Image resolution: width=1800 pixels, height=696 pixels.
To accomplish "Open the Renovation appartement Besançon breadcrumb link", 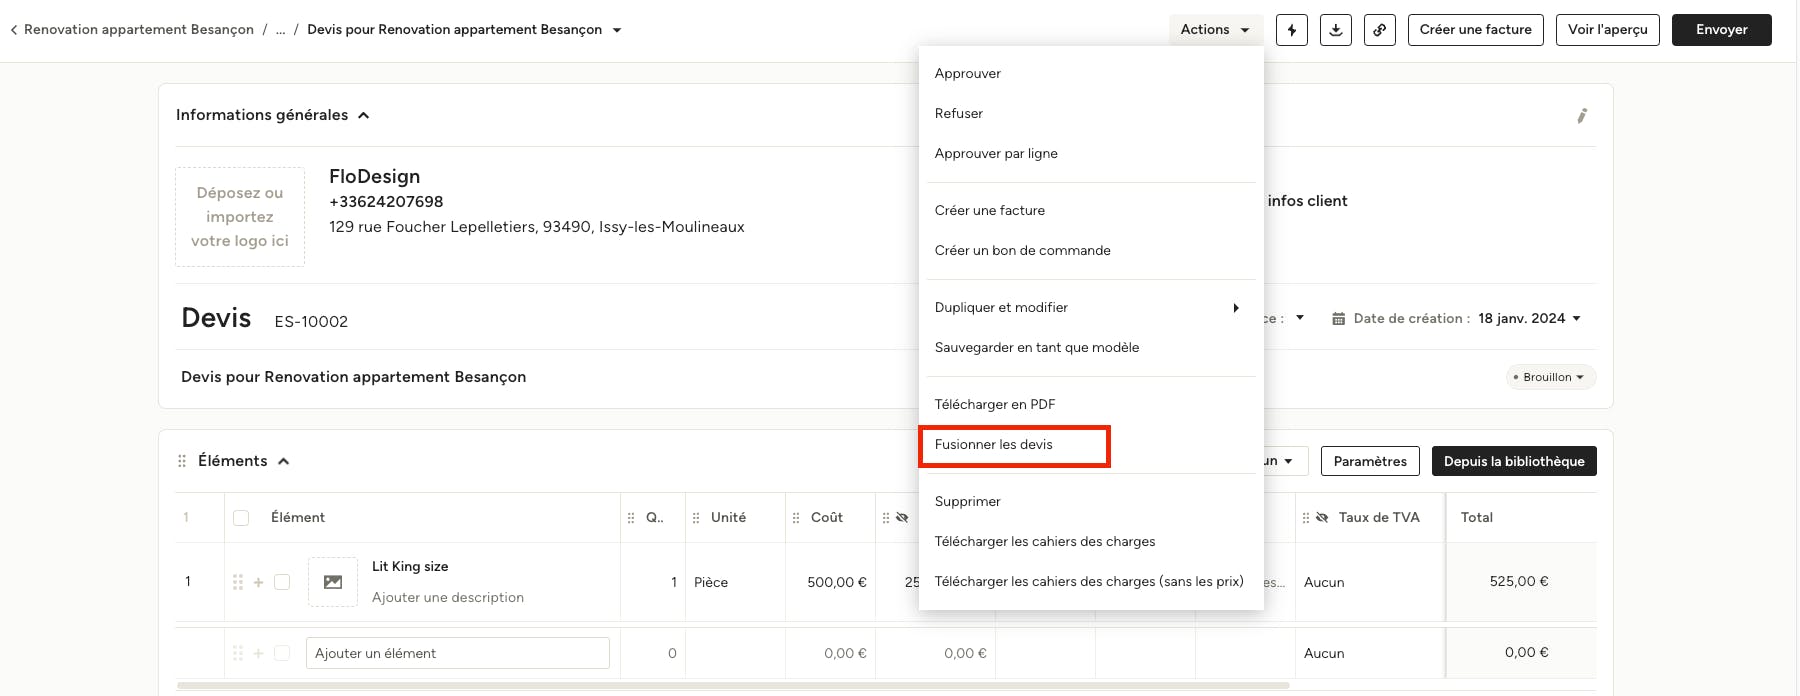I will pos(139,30).
